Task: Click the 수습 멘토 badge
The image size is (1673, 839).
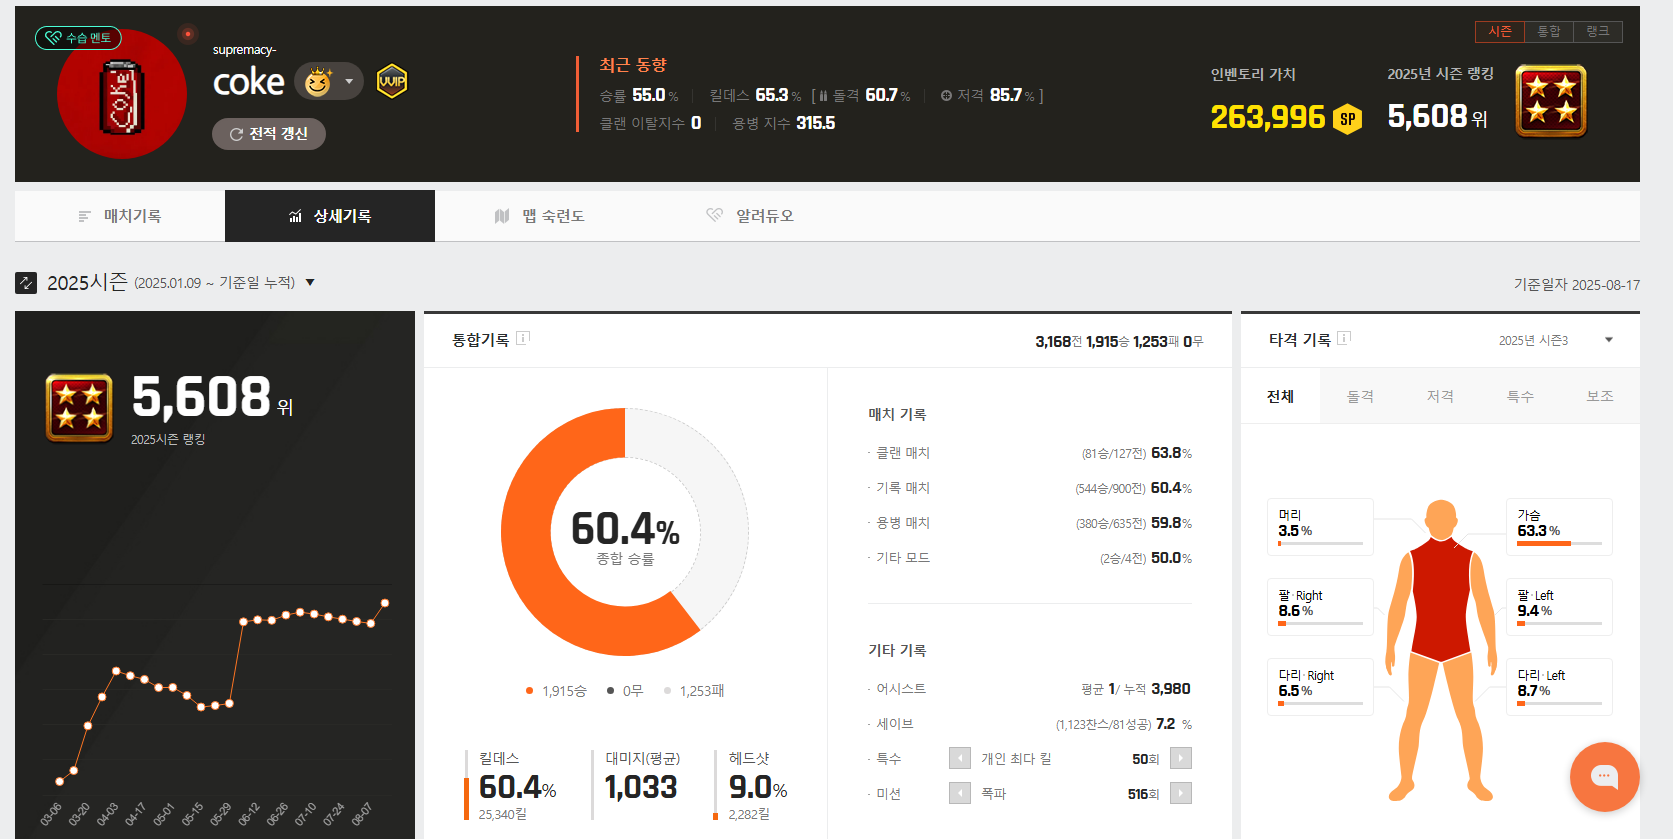Action: 78,38
